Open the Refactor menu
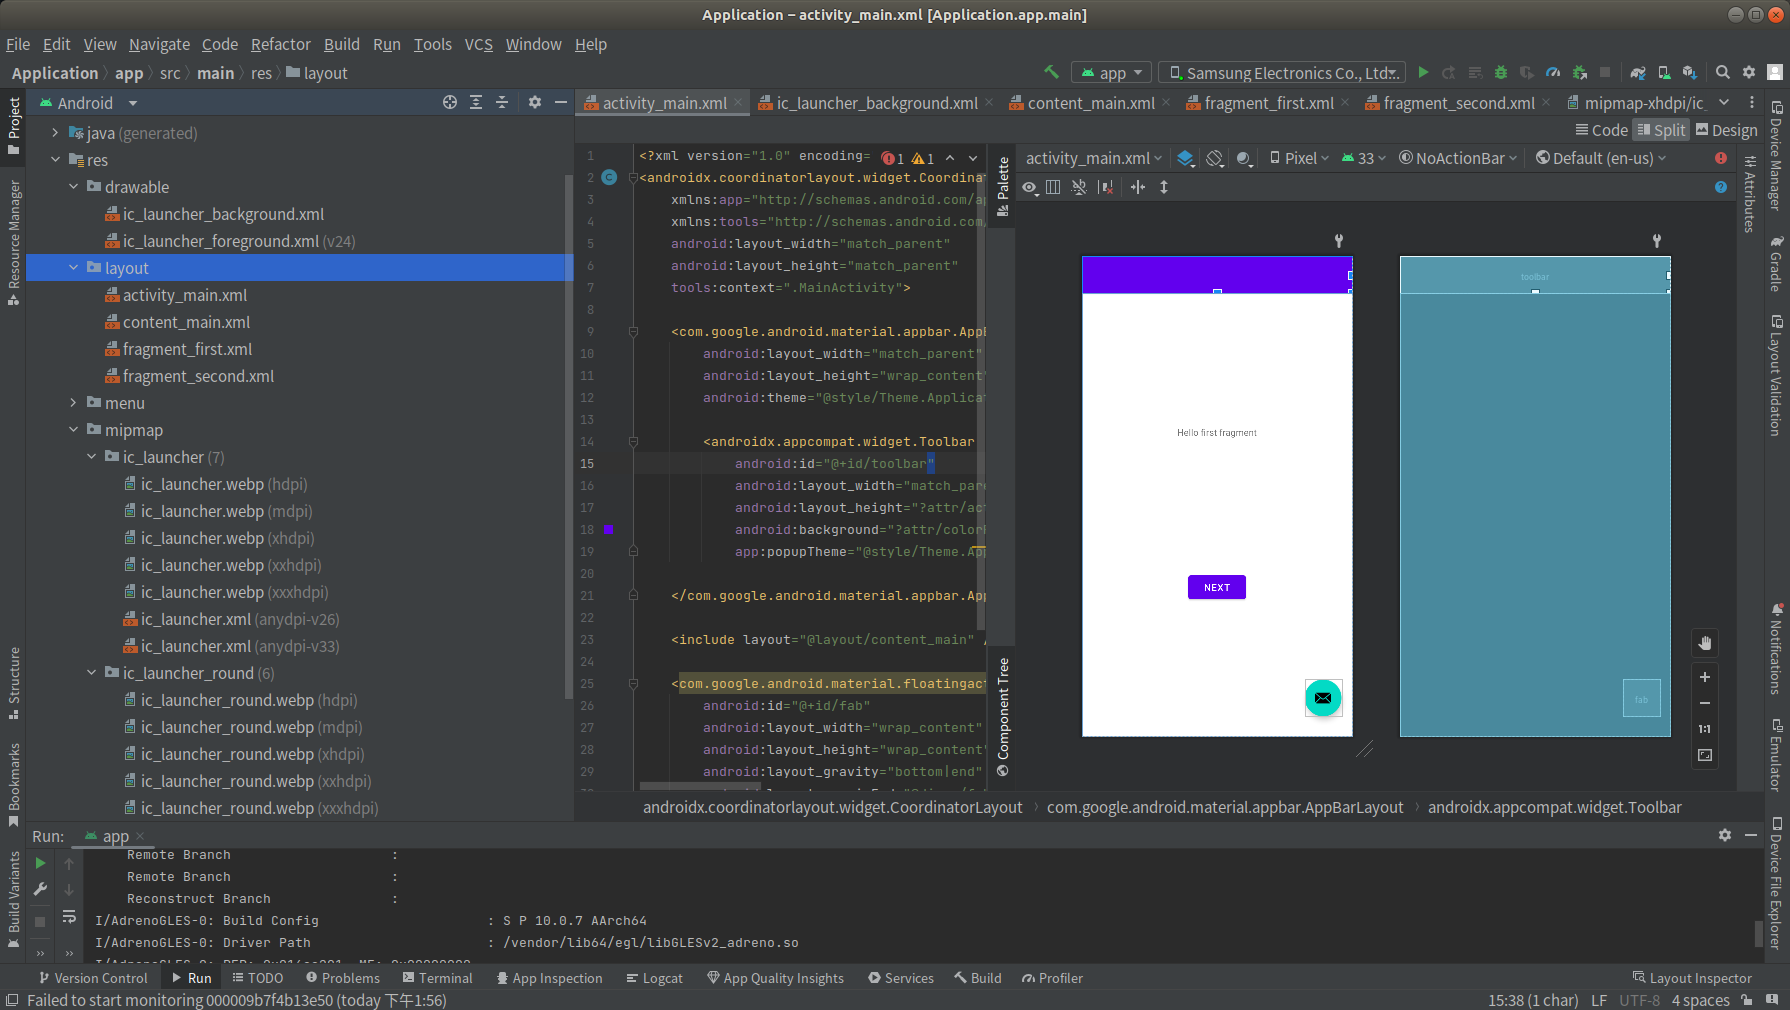 tap(280, 44)
